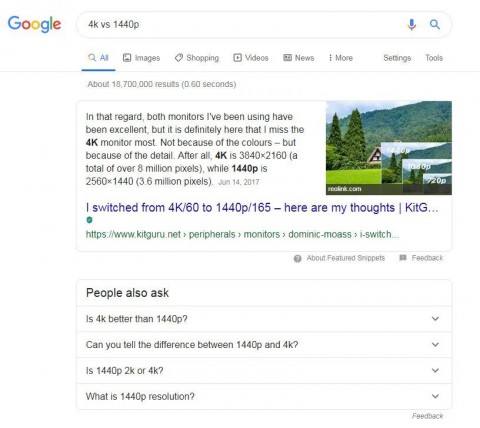Click the feedback flag icon below the snippet
Viewport: 480px width, 428px height.
pos(403,258)
